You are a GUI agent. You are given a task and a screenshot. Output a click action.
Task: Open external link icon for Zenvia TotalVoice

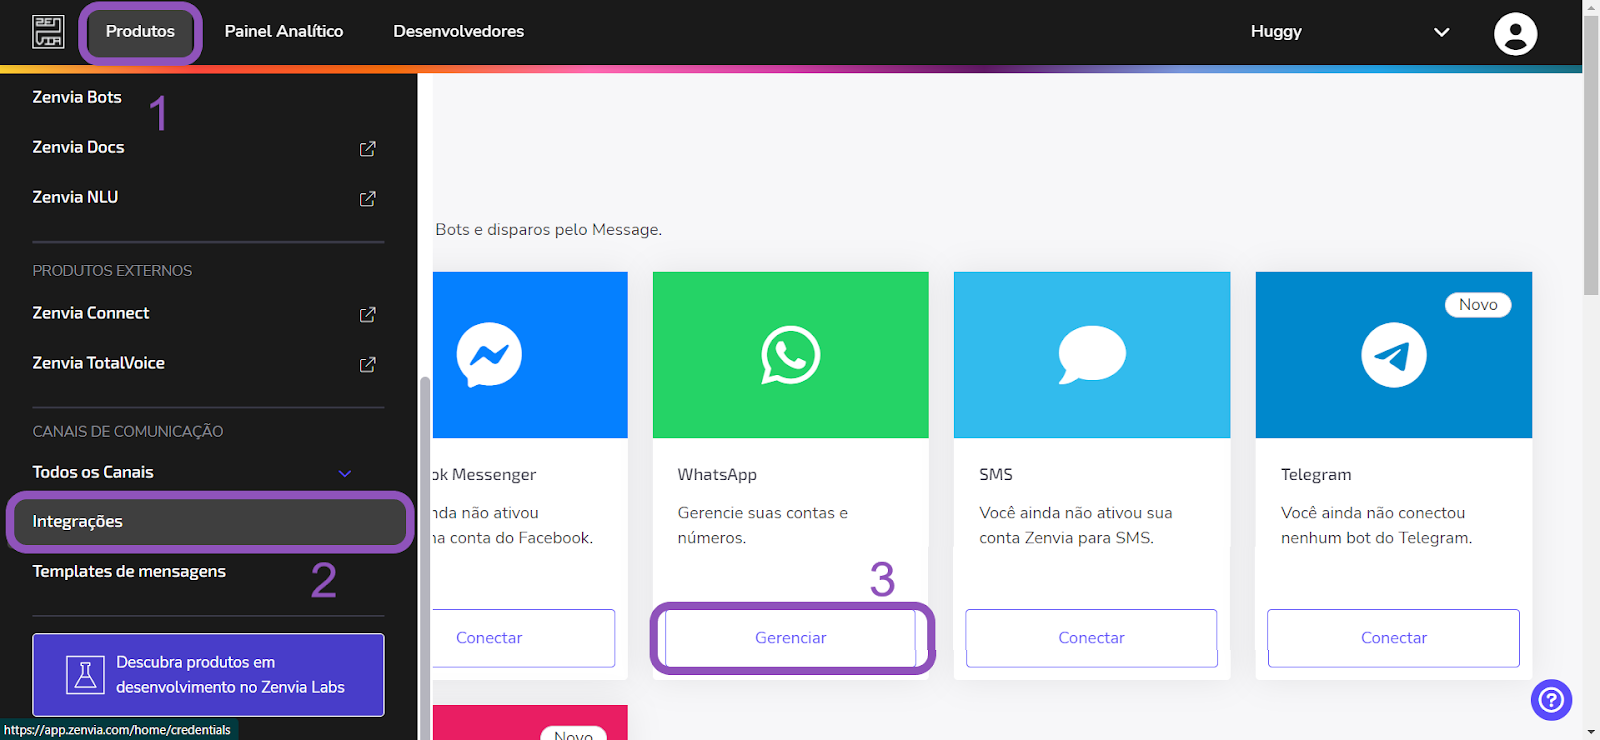[x=368, y=364]
